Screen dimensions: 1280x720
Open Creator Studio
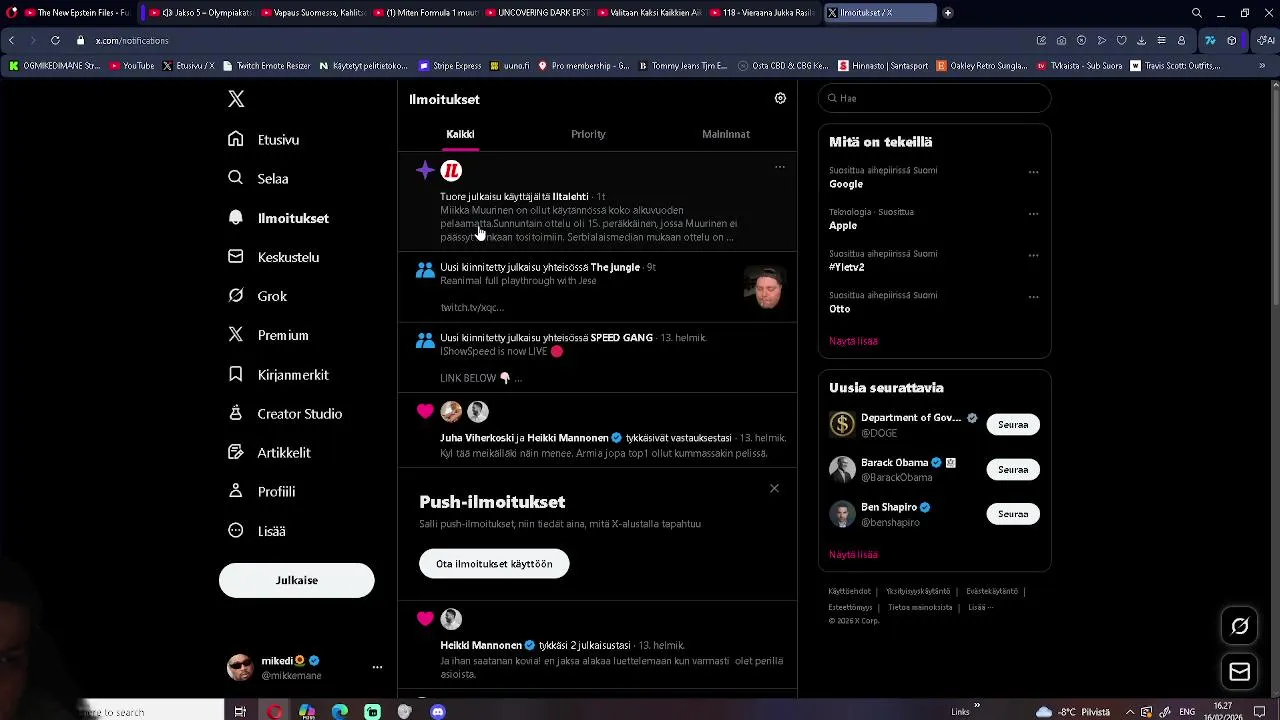point(284,413)
